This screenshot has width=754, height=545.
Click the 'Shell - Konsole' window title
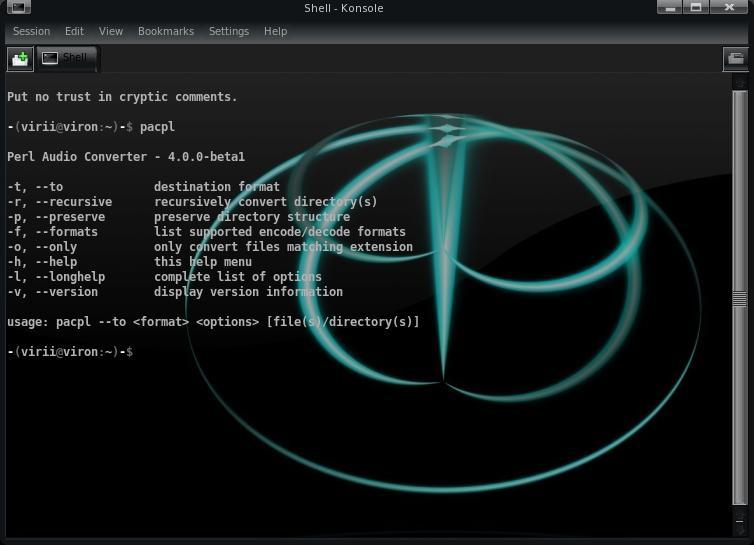[x=344, y=8]
